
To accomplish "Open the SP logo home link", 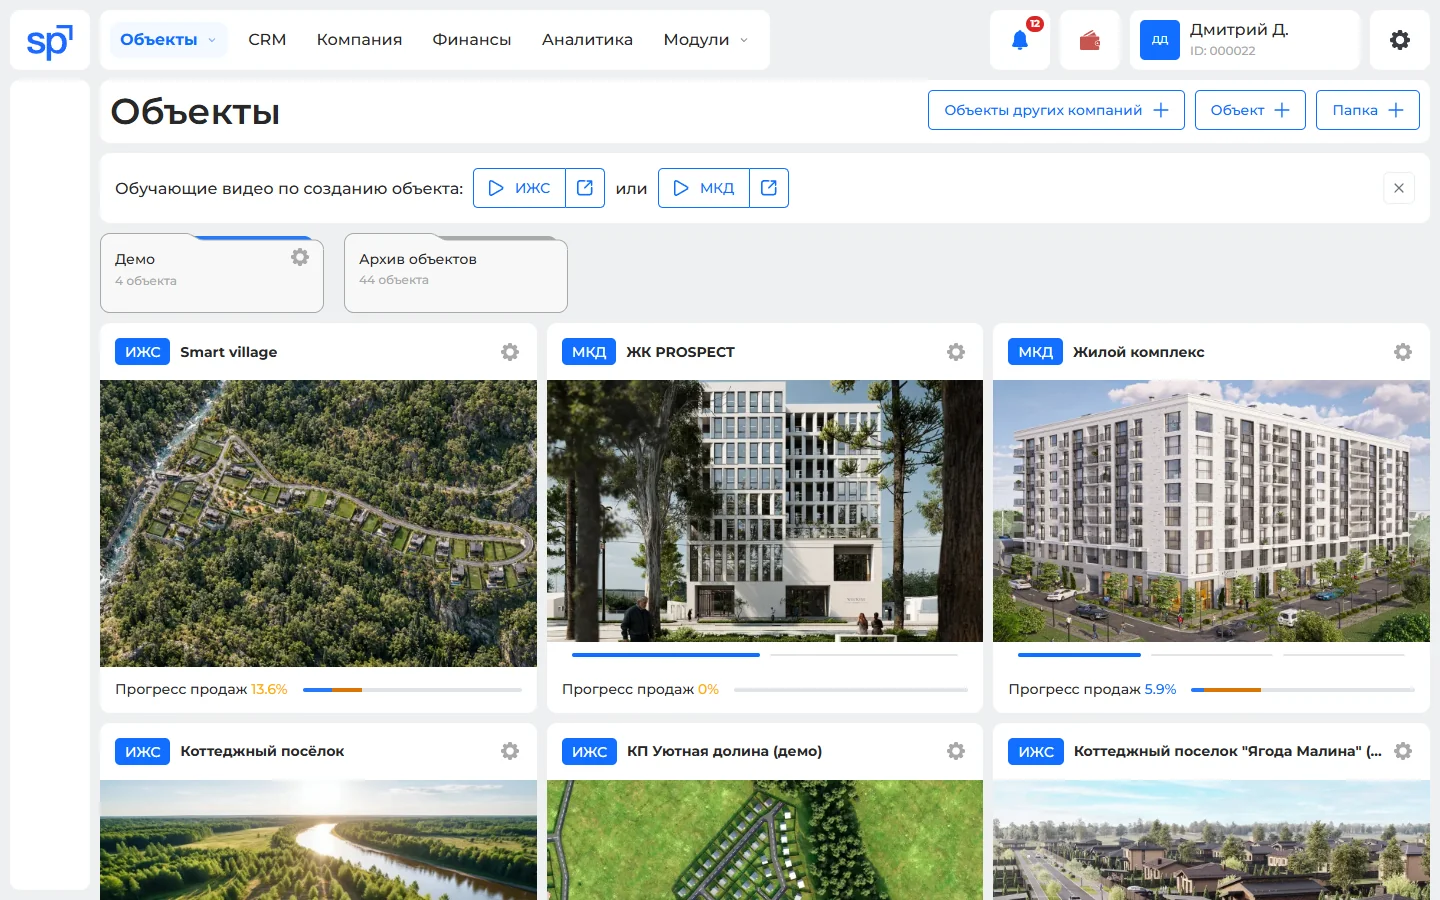I will click(49, 41).
